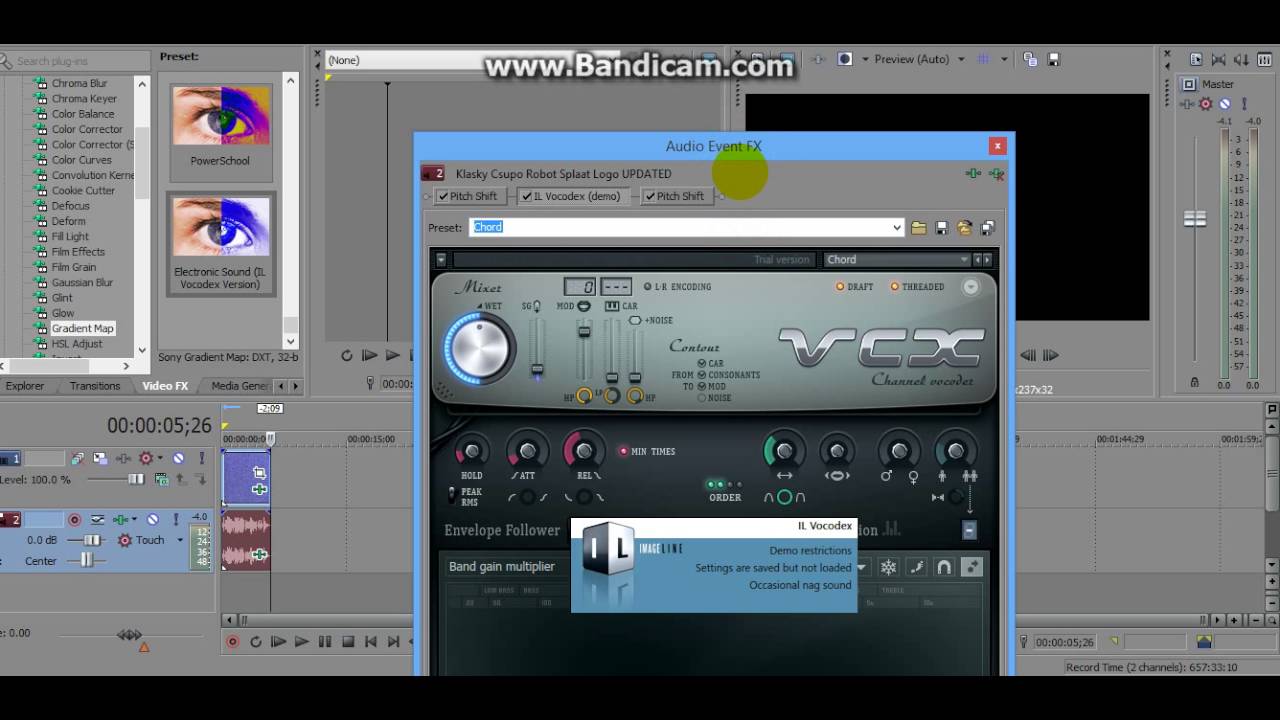Image resolution: width=1280 pixels, height=720 pixels.
Task: Click the ATT attack knob
Action: coord(527,452)
